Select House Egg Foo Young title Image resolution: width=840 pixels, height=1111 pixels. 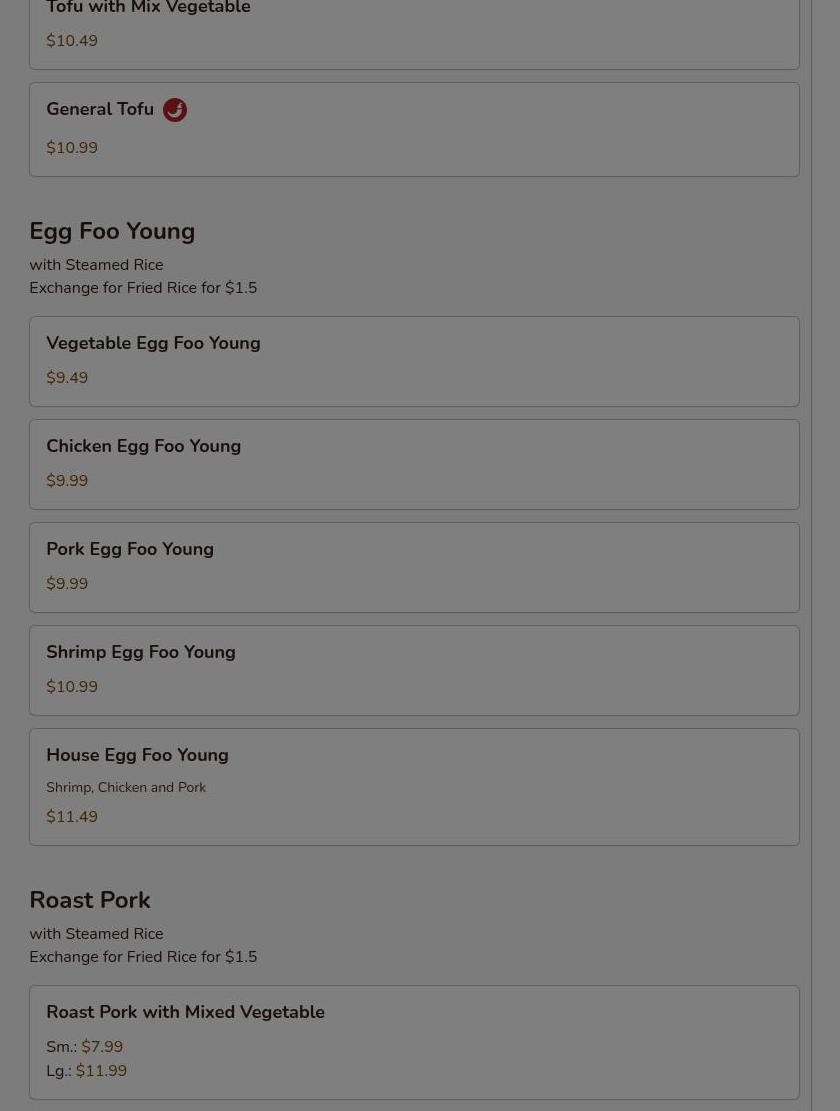pos(137,755)
